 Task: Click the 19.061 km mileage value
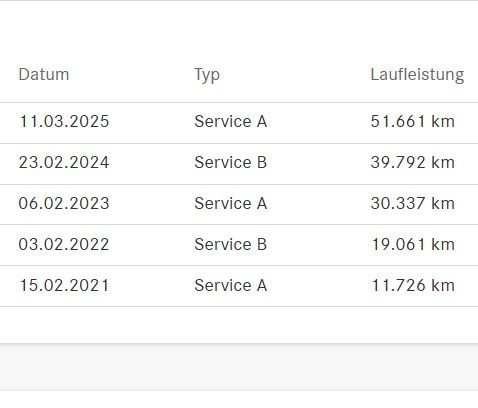tap(413, 244)
